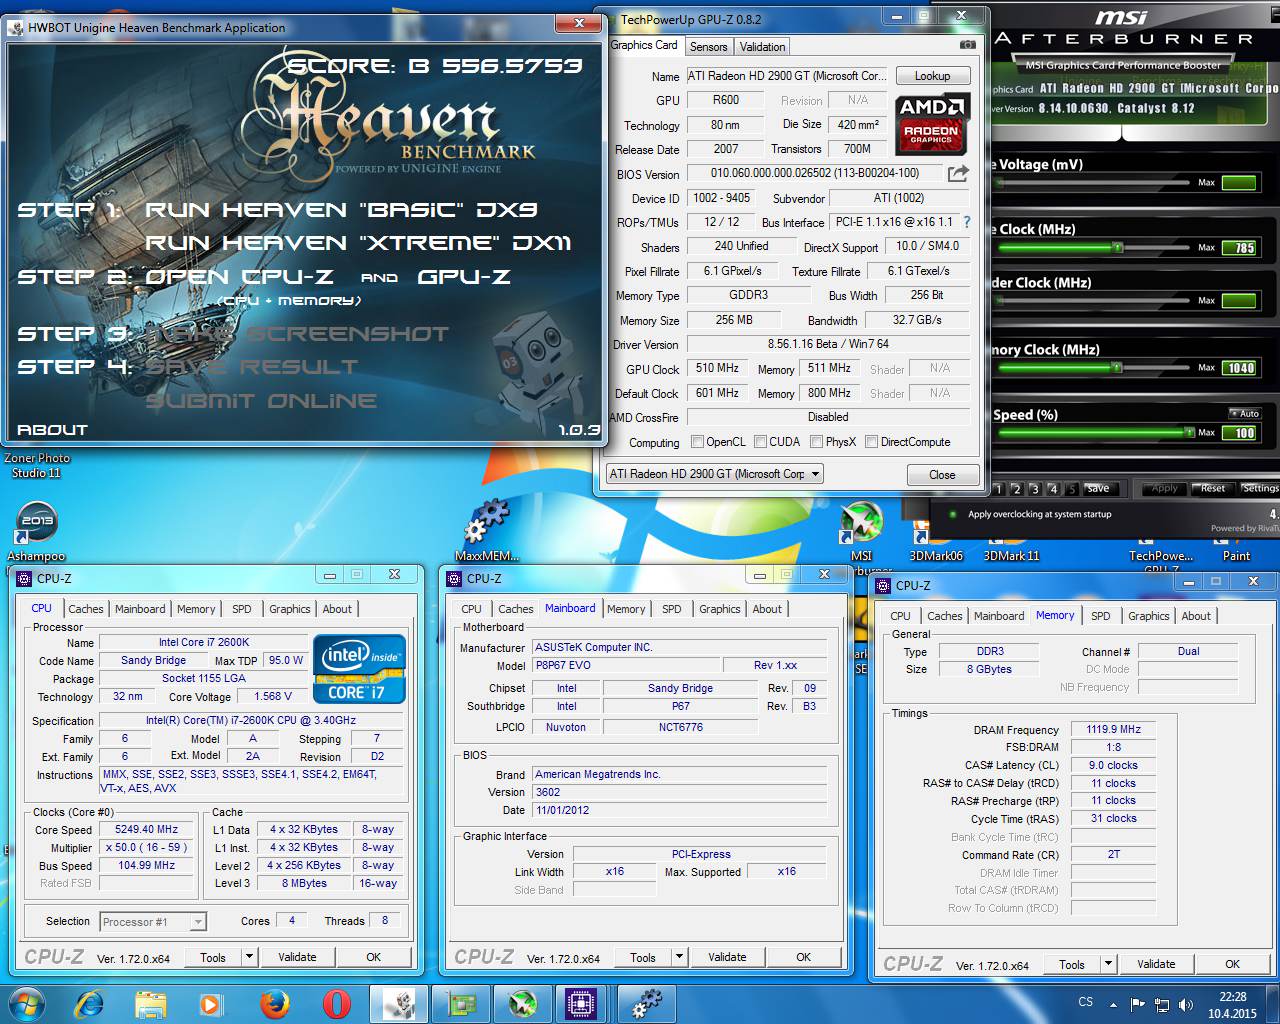
Task: Select the 3DMark06 desktop shortcut label
Action: 936,556
